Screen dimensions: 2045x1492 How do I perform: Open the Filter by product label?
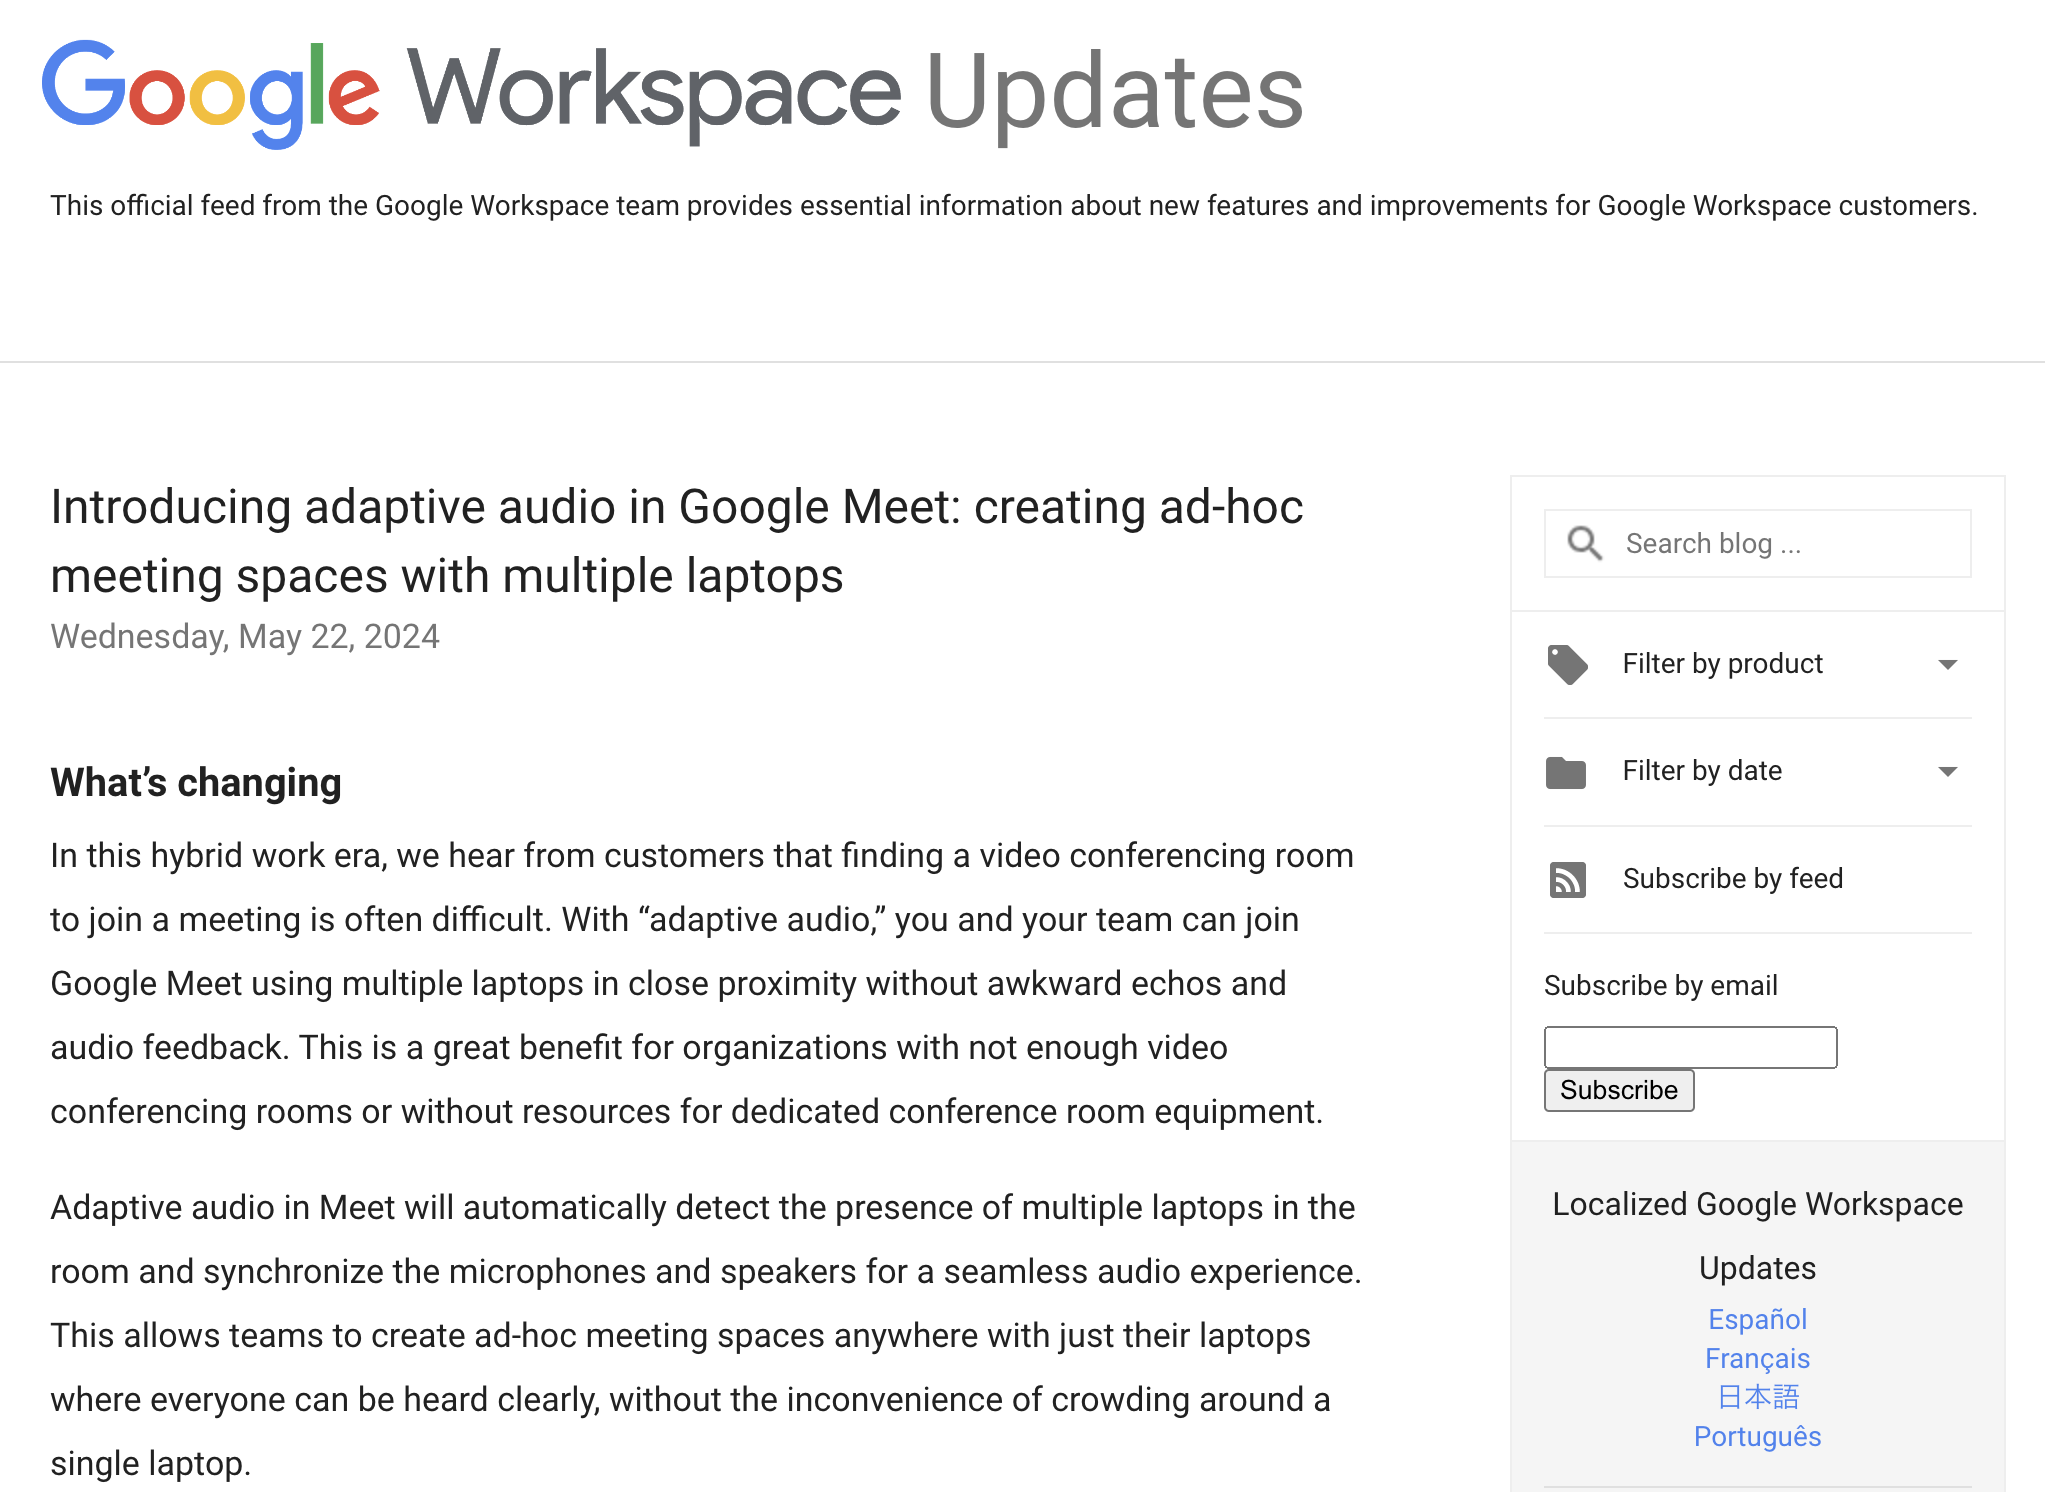pos(1722,664)
